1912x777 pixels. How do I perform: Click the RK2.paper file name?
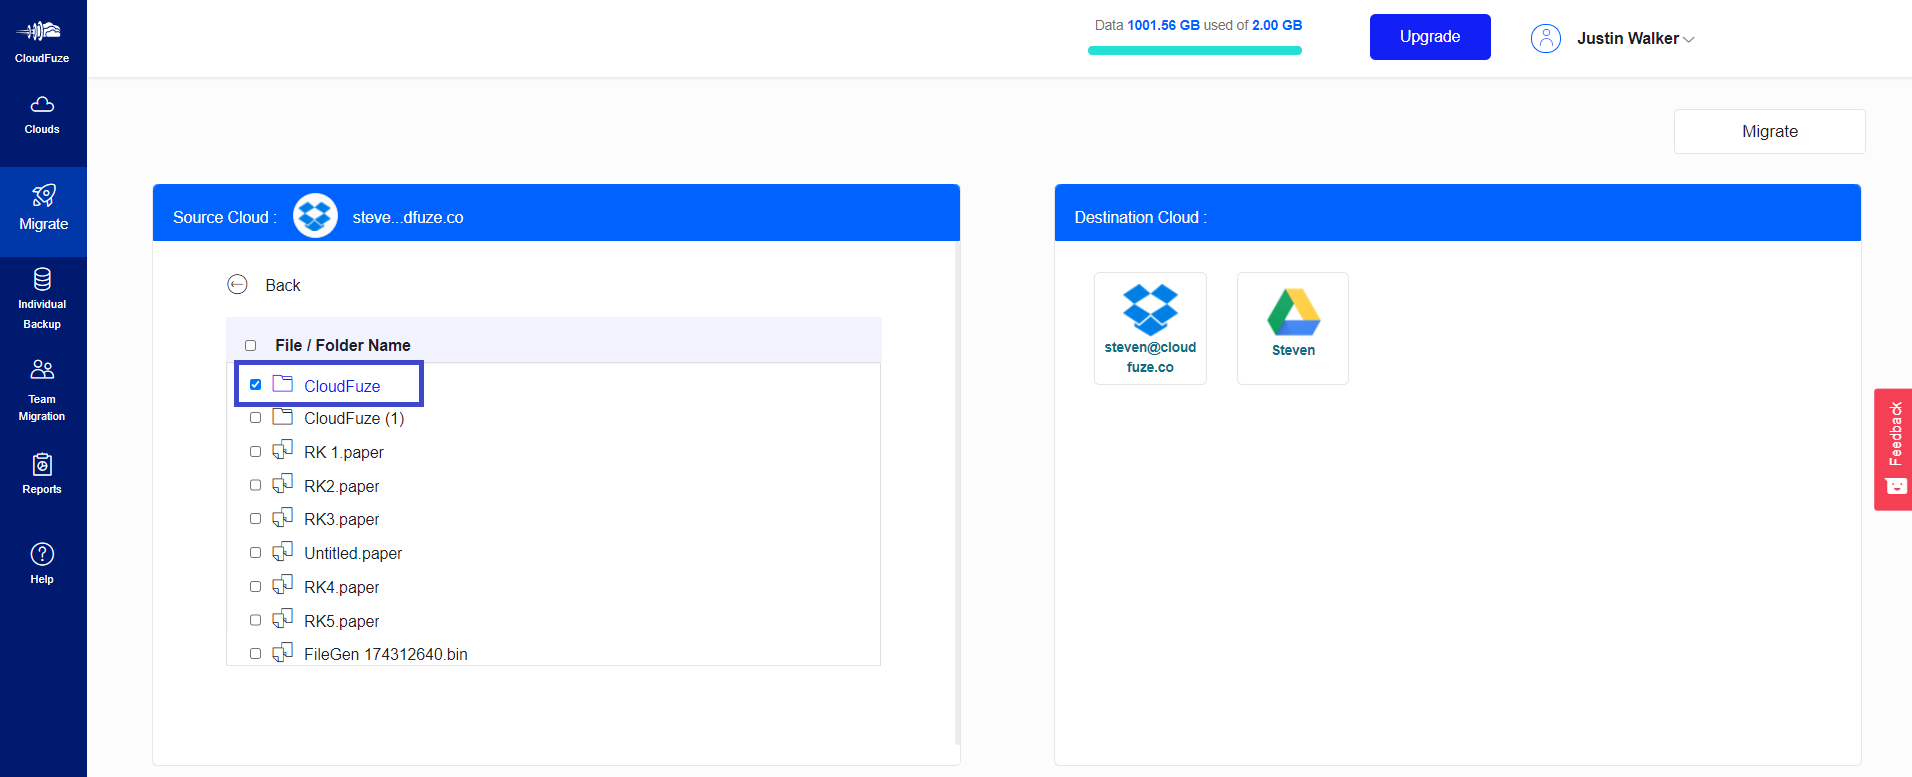(x=342, y=486)
